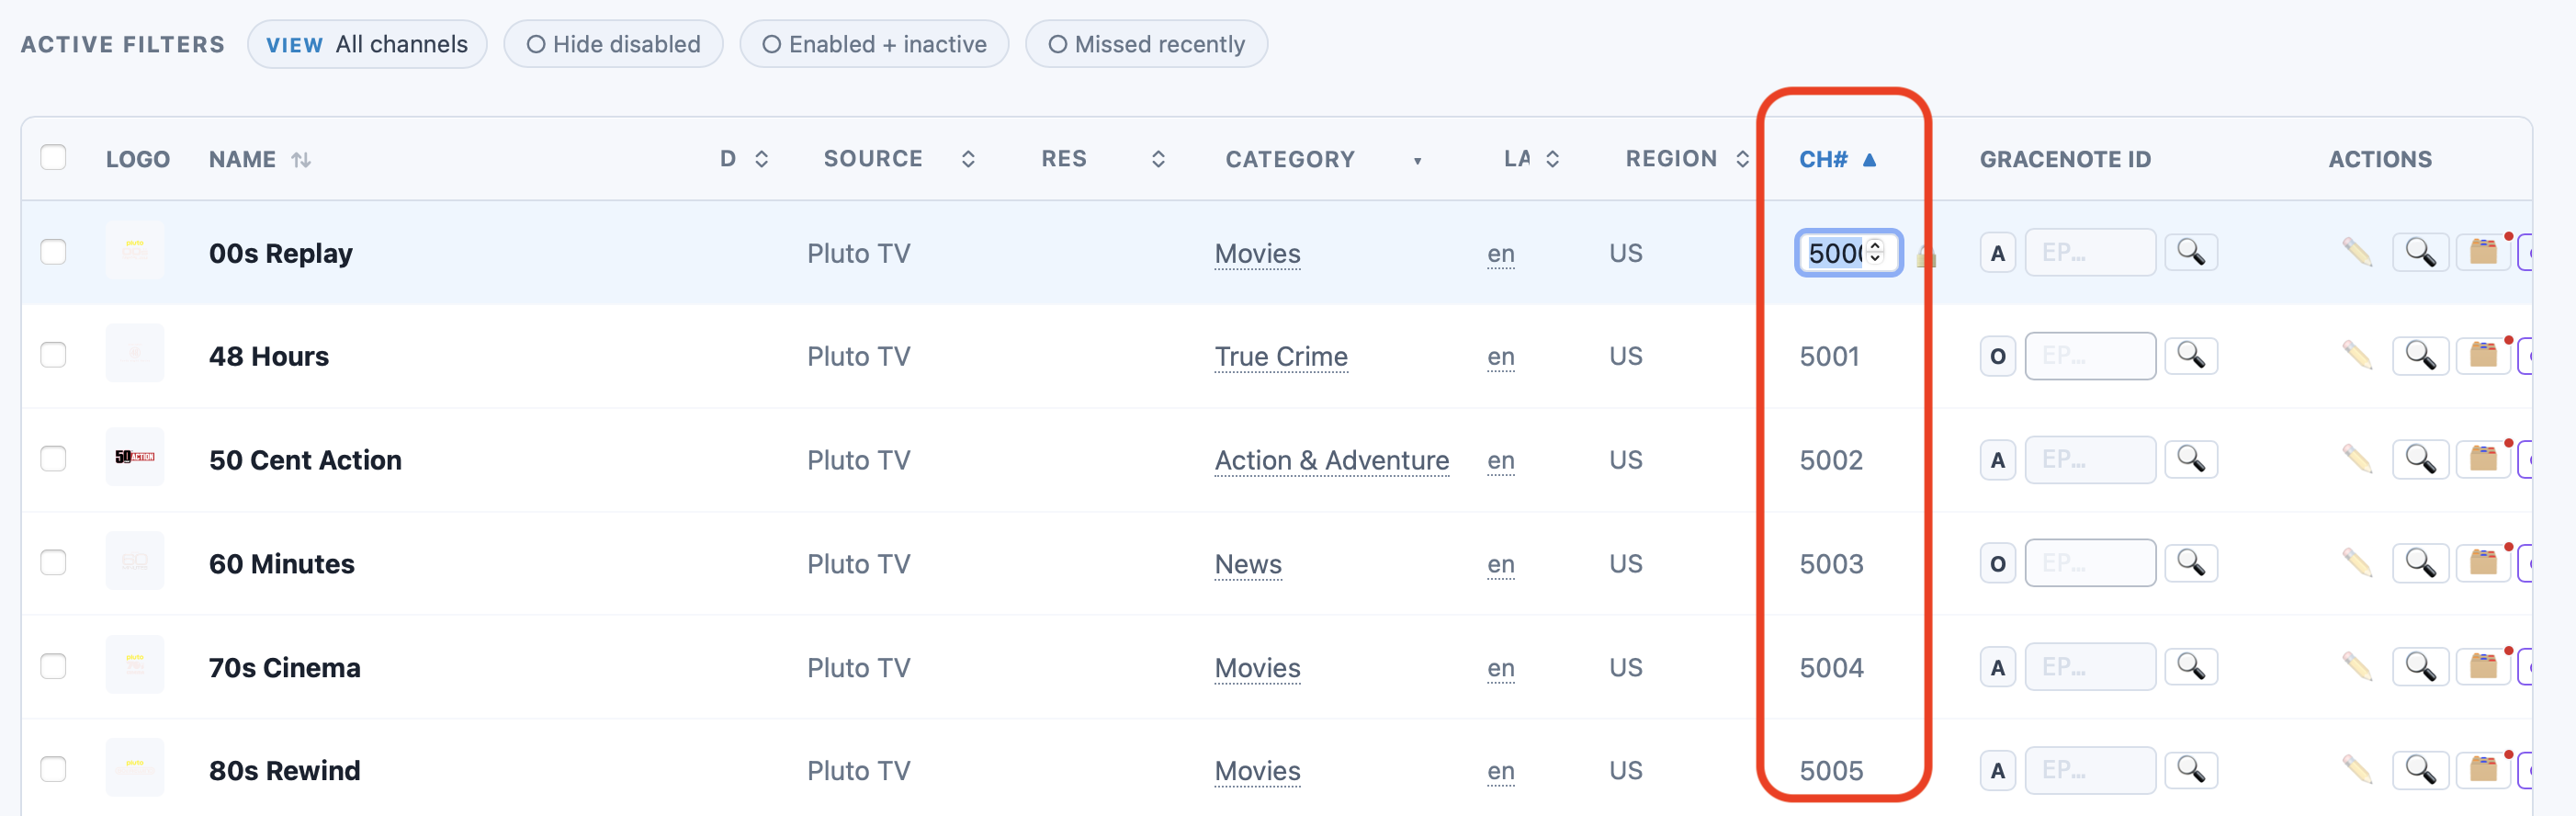Click the file box icon for 48 Hours
Viewport: 2576px width, 816px height.
2484,356
